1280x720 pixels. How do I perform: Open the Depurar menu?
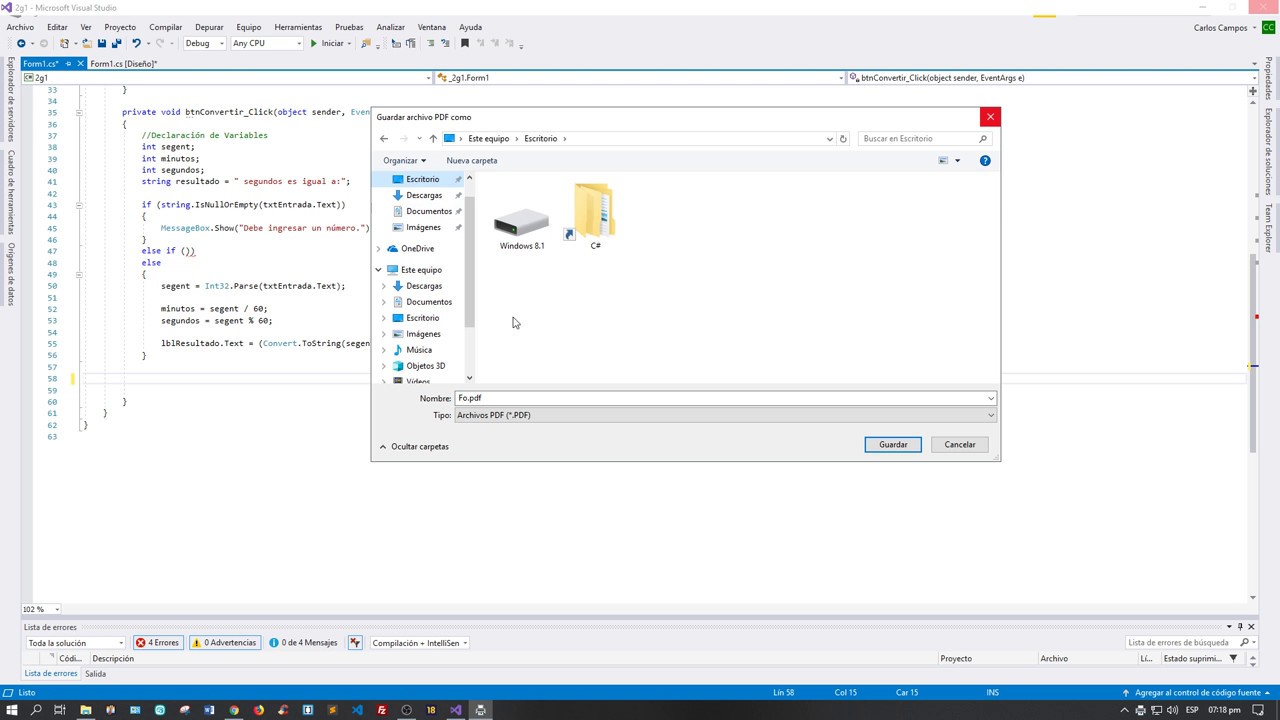point(209,27)
